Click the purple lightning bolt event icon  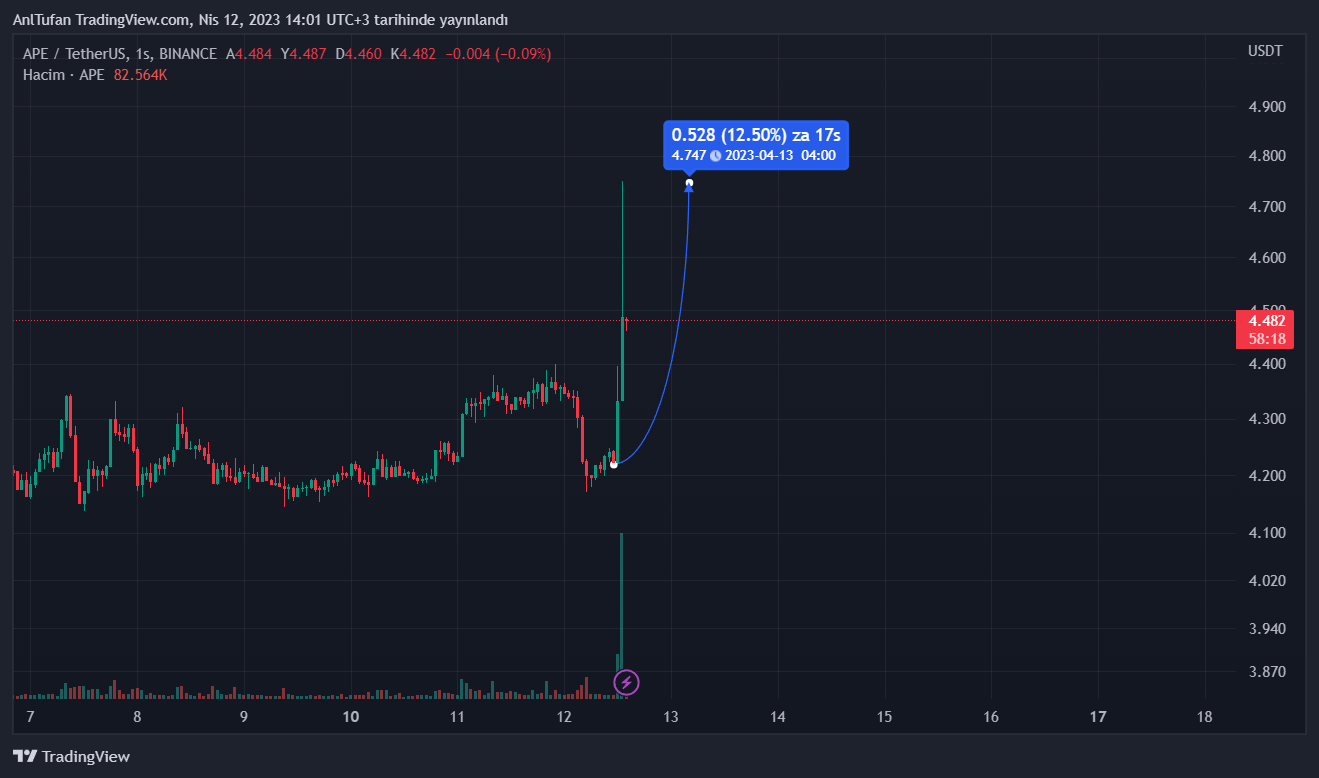point(626,683)
